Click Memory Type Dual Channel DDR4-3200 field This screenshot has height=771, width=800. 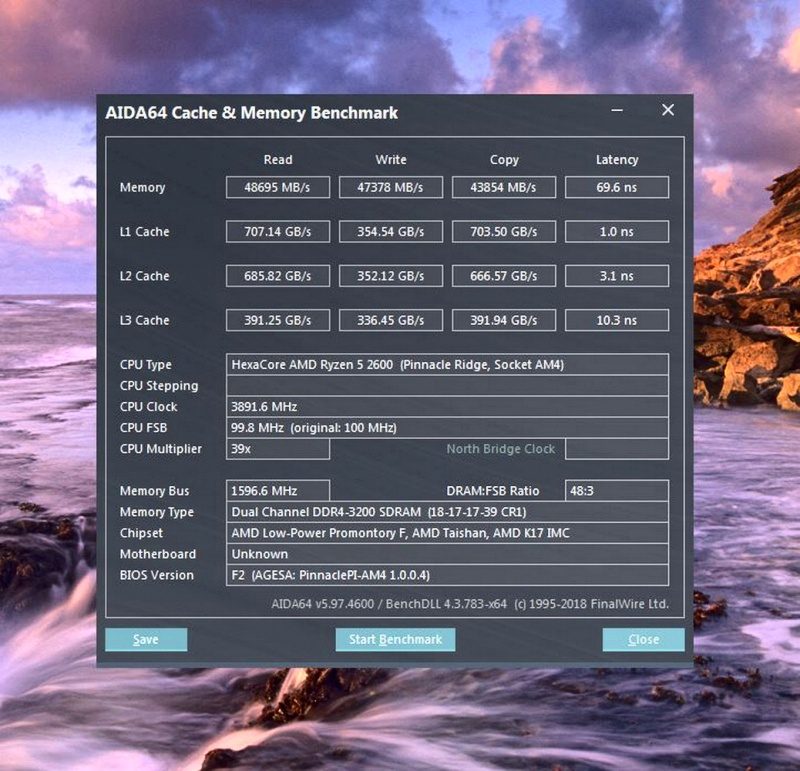click(x=447, y=512)
